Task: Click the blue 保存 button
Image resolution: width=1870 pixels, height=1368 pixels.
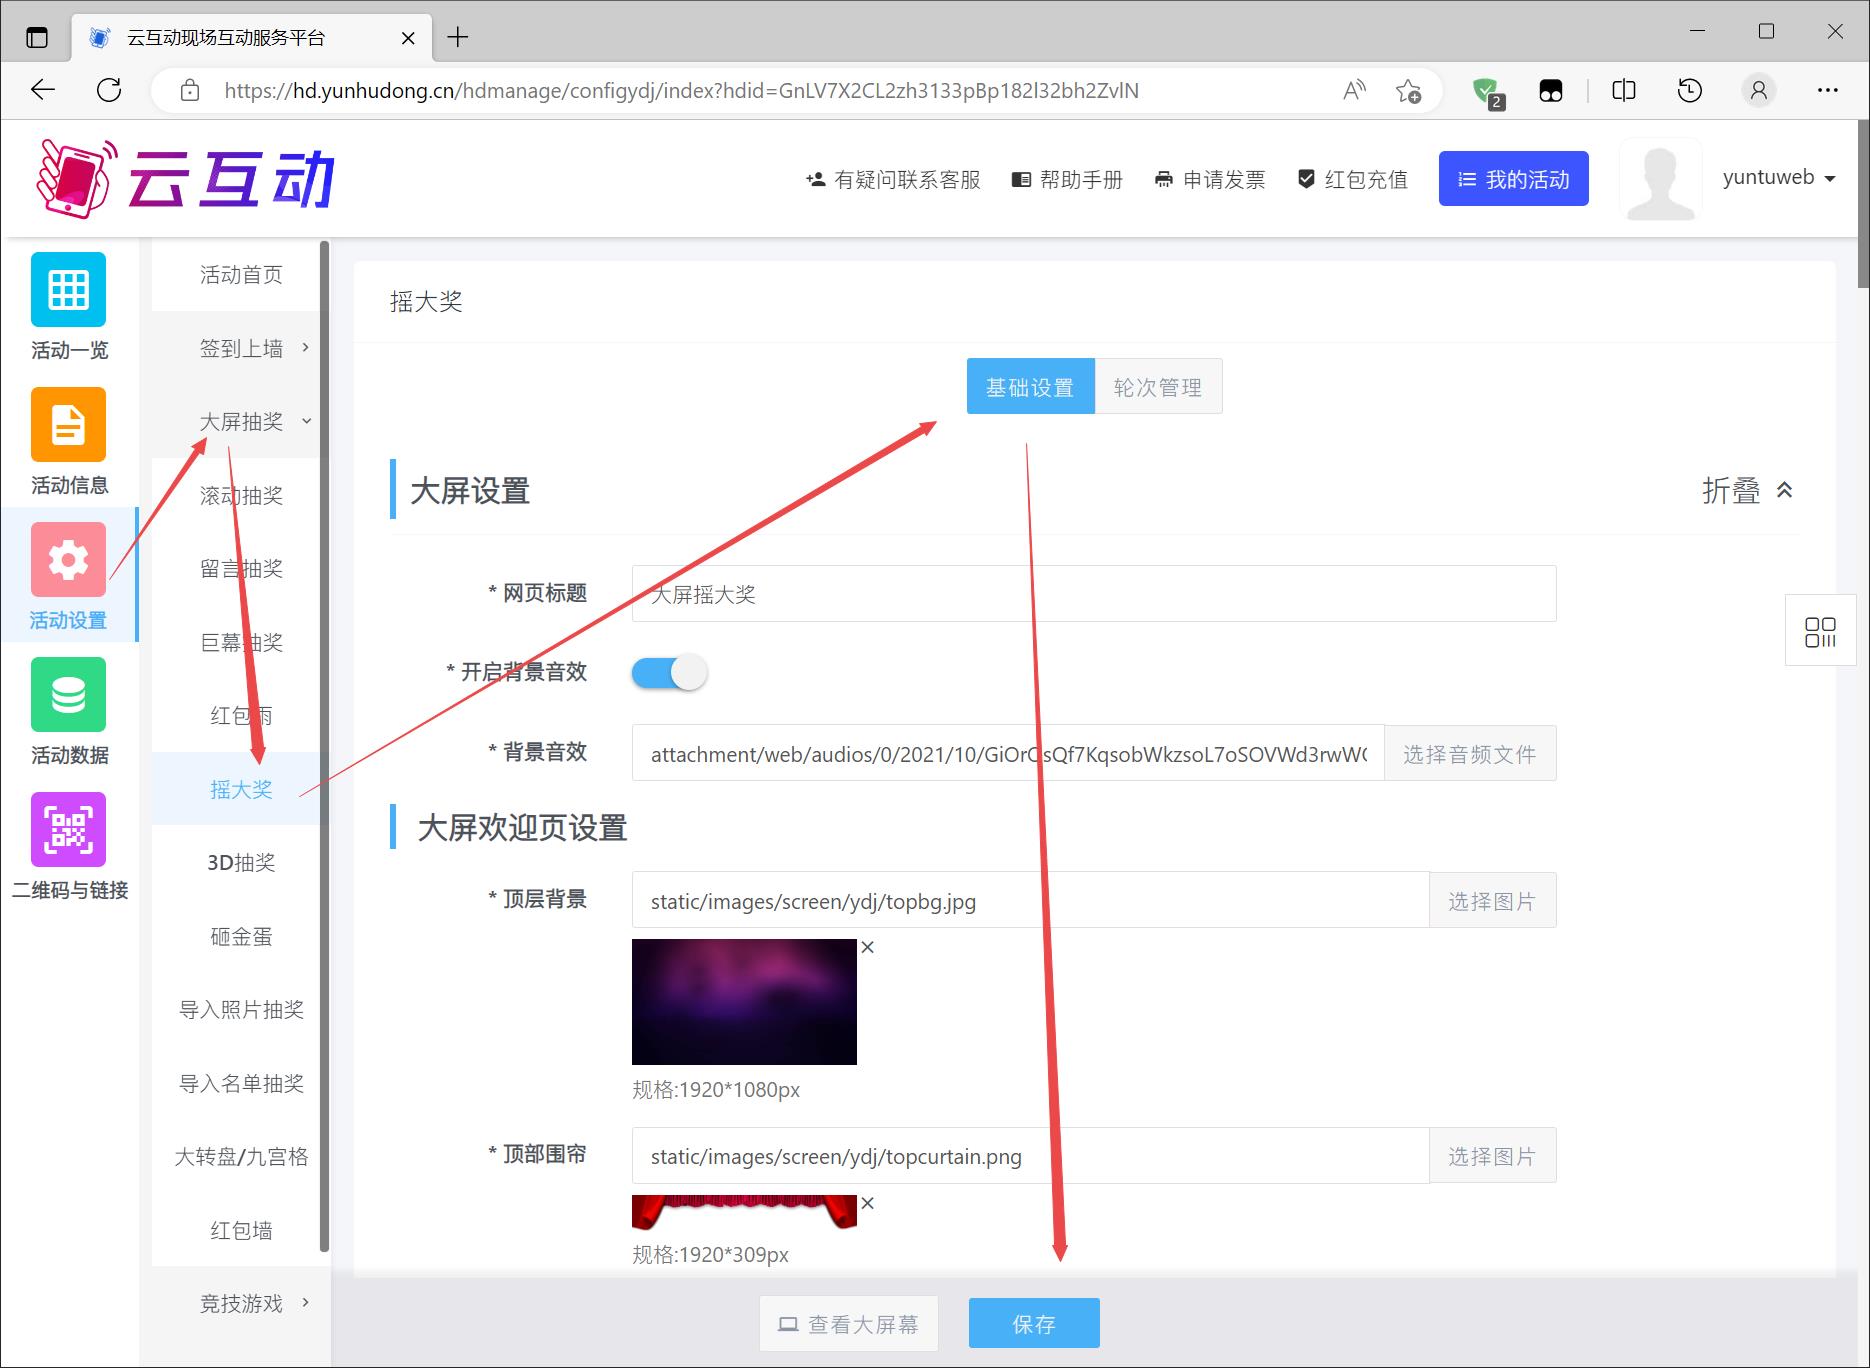Action: tap(1033, 1323)
